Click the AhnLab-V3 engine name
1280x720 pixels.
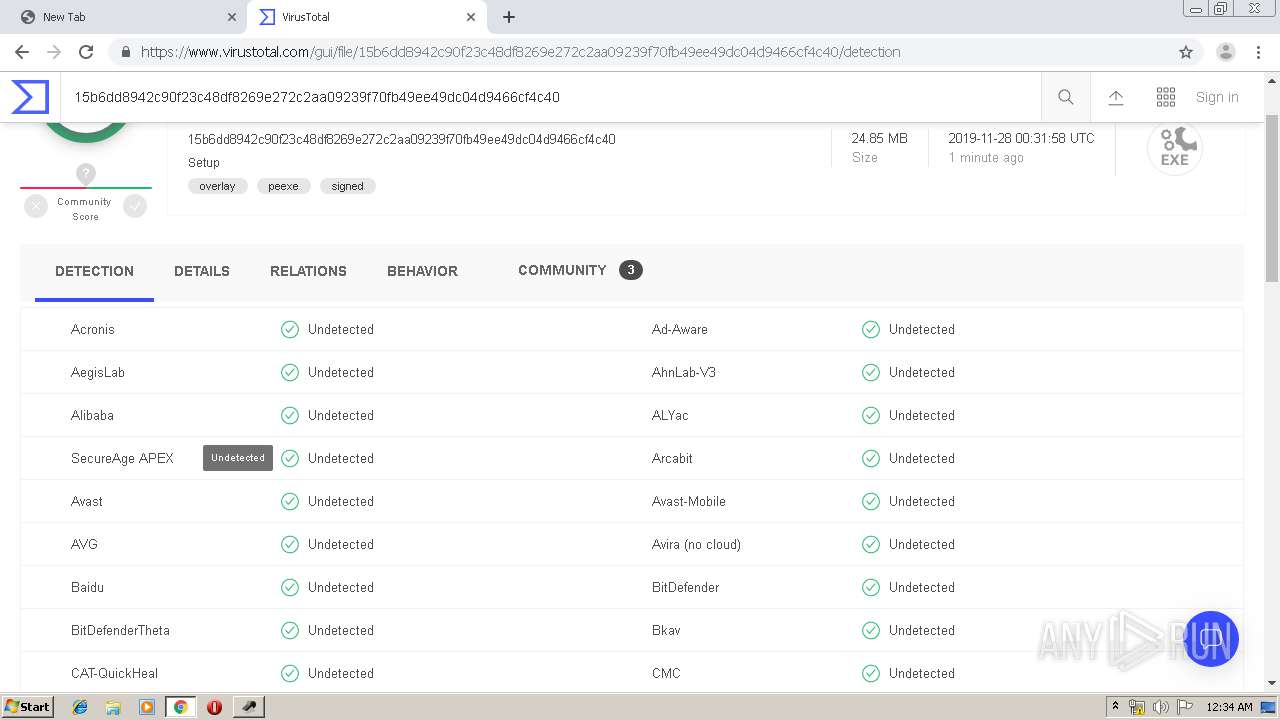point(684,372)
